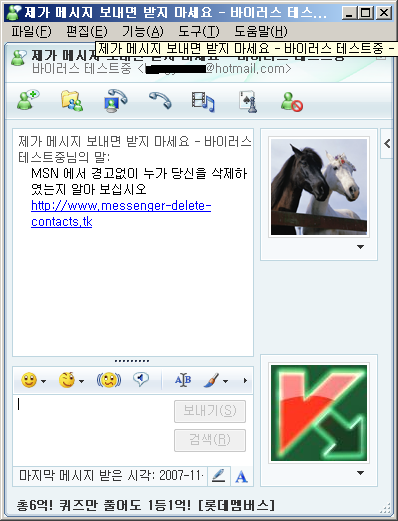The image size is (398, 521).
Task: Open the share files folder icon
Action: click(72, 101)
